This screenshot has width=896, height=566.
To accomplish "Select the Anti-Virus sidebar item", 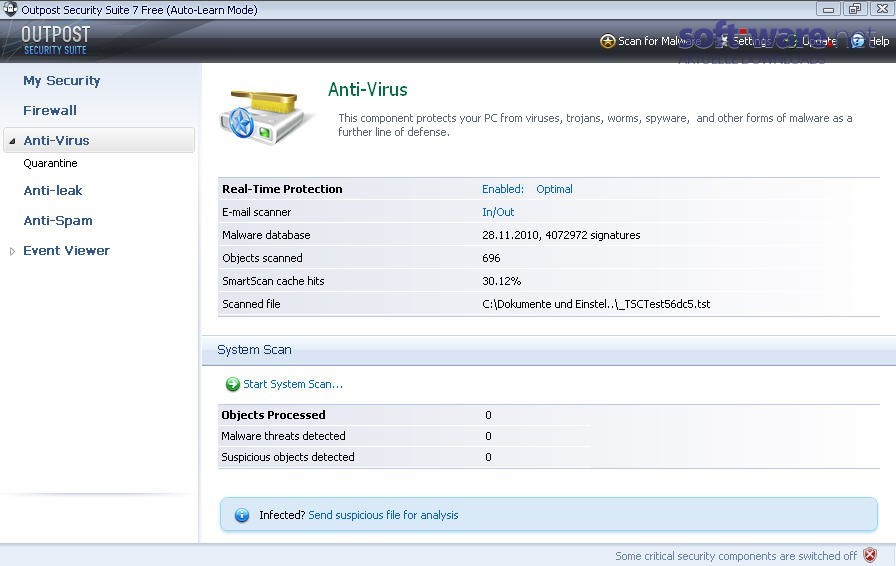I will (99, 140).
